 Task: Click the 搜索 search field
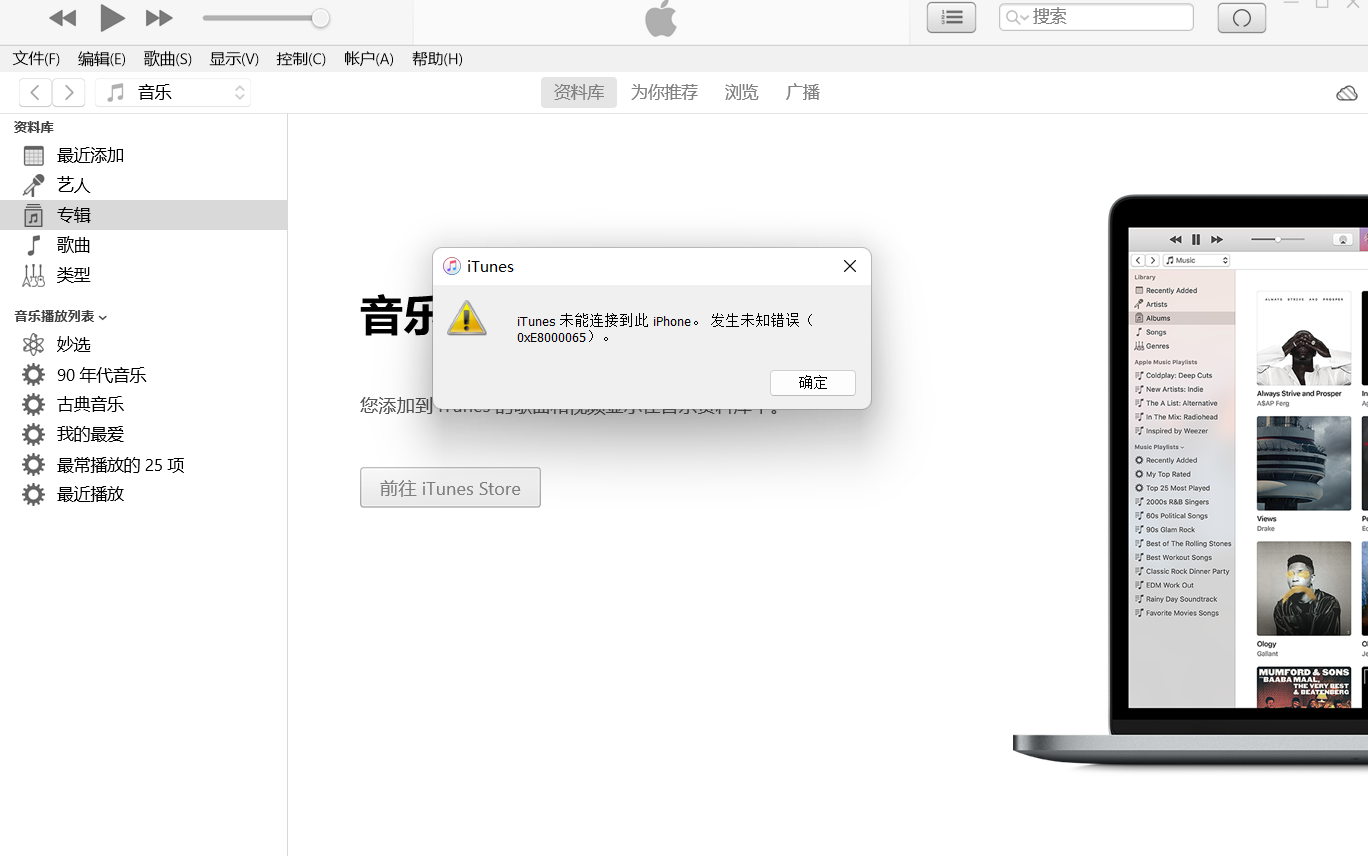click(x=1096, y=17)
